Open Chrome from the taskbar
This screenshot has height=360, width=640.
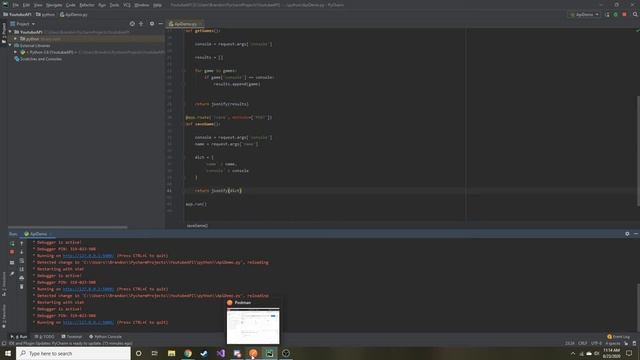(x=188, y=353)
